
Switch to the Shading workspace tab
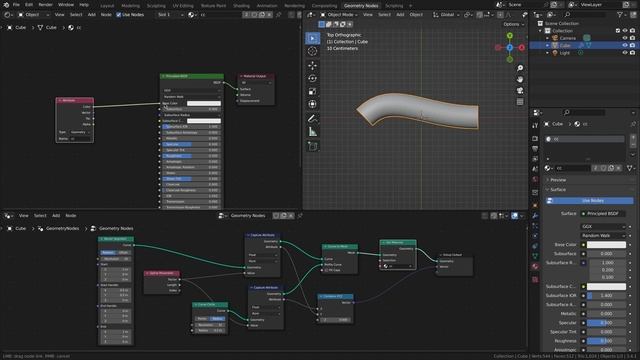pos(241,6)
